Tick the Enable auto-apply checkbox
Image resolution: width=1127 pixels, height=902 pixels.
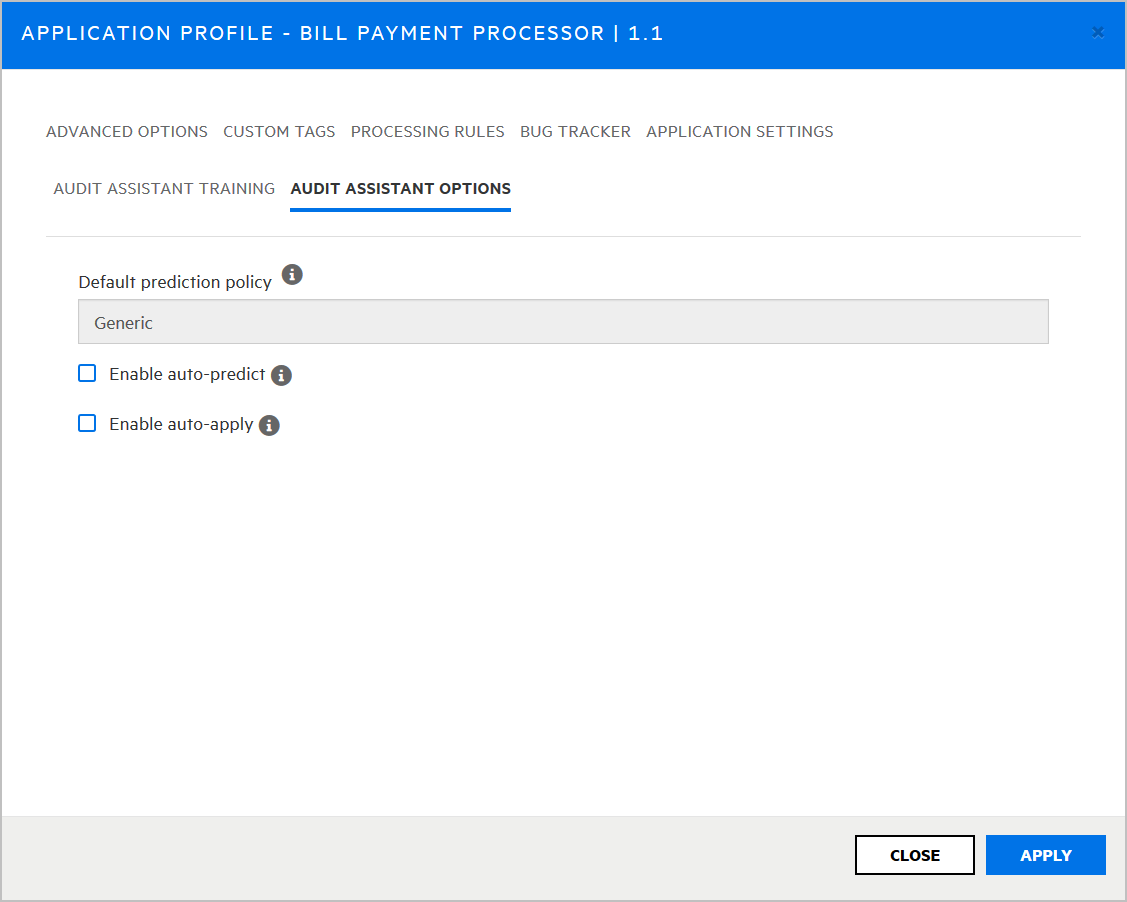coord(88,424)
